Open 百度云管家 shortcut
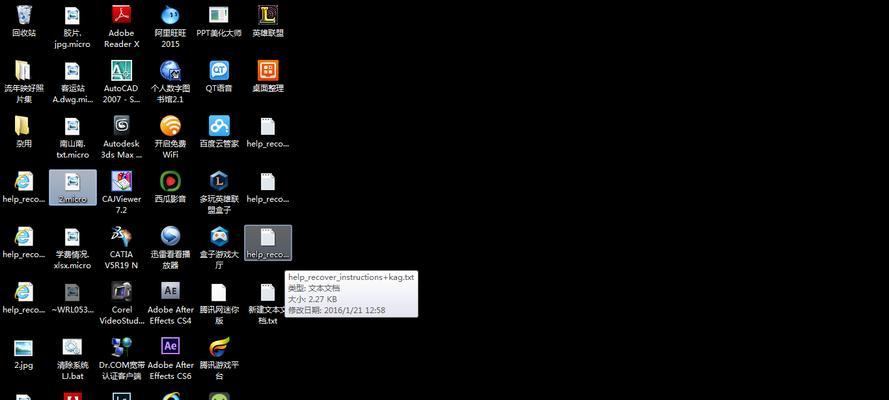This screenshot has height=400, width=889. click(219, 132)
